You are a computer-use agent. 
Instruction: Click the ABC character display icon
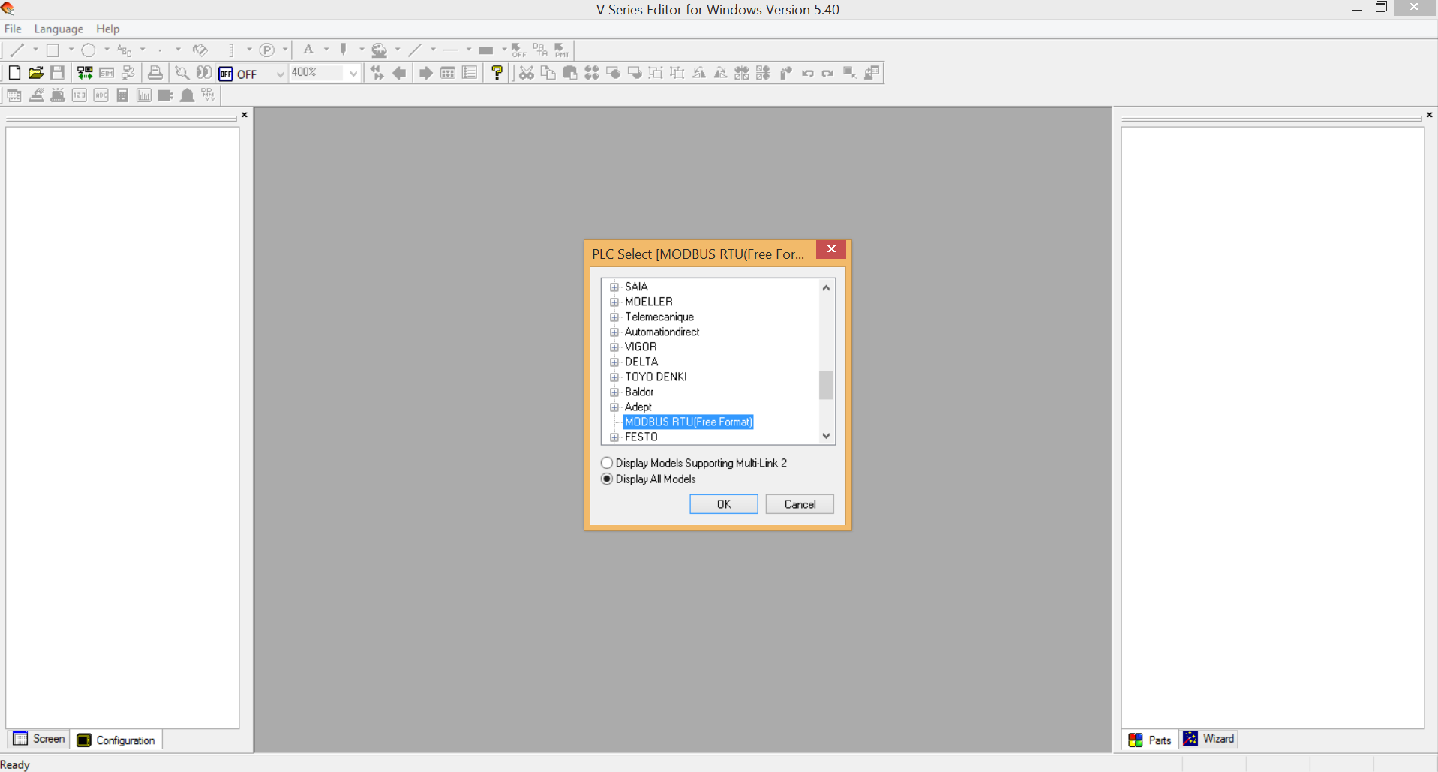[101, 95]
